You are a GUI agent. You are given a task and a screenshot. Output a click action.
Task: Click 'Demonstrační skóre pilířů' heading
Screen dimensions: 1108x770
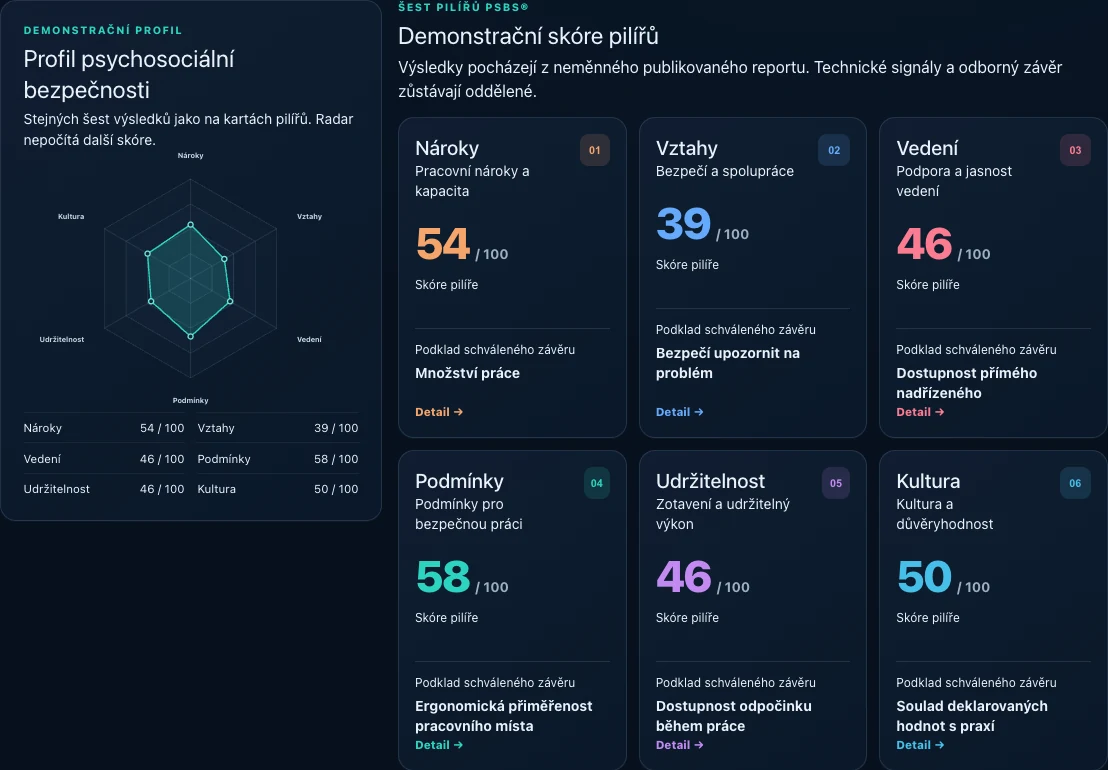(528, 35)
